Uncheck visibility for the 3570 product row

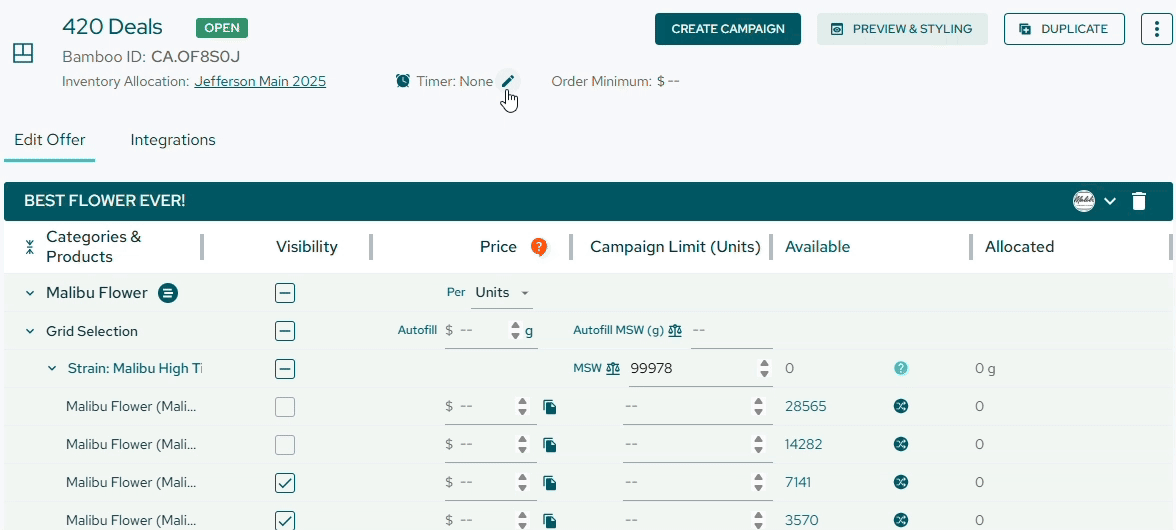coord(285,520)
